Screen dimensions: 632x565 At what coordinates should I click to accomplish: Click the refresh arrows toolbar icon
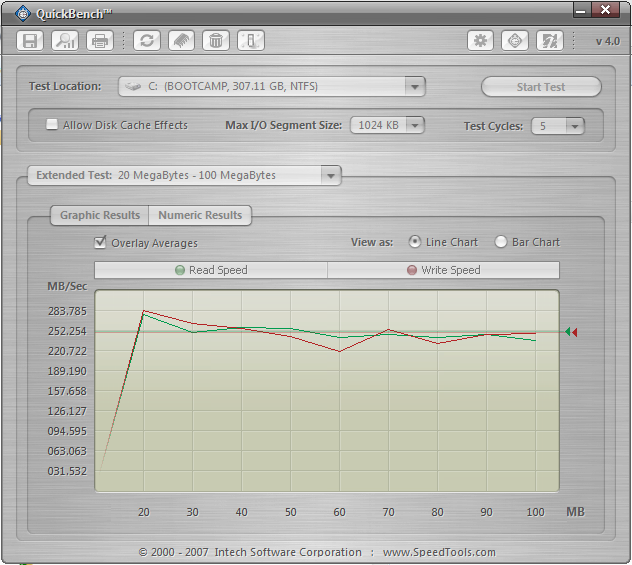[147, 41]
